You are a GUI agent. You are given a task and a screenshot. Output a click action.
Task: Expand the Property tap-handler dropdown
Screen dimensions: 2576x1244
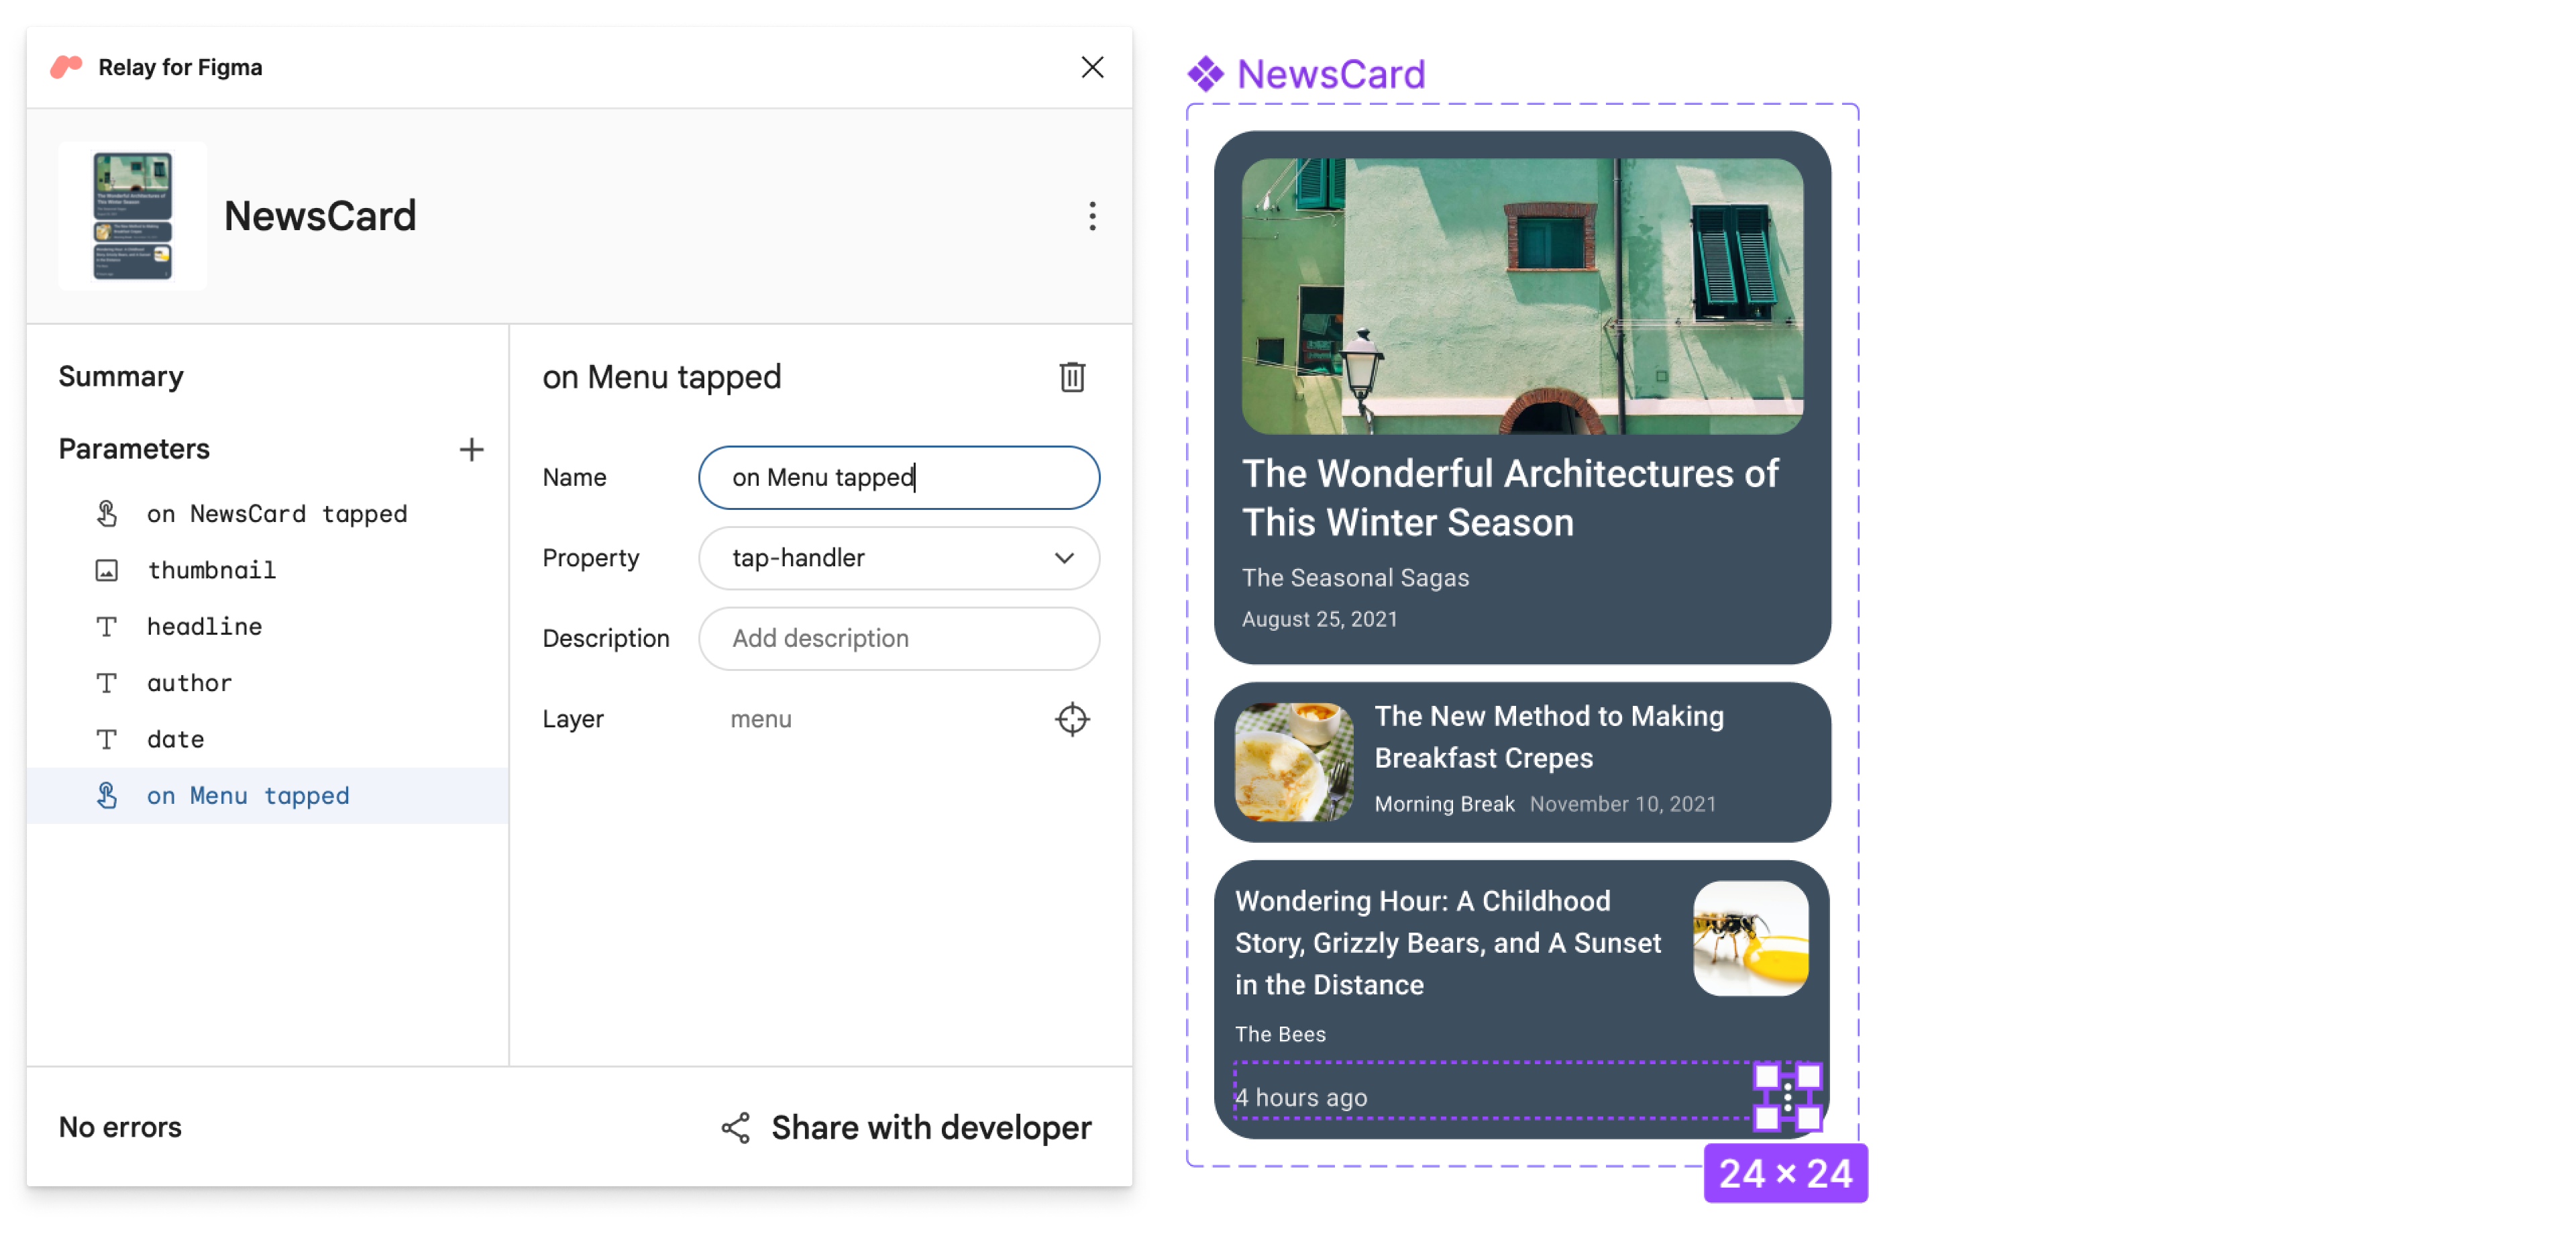[1066, 557]
